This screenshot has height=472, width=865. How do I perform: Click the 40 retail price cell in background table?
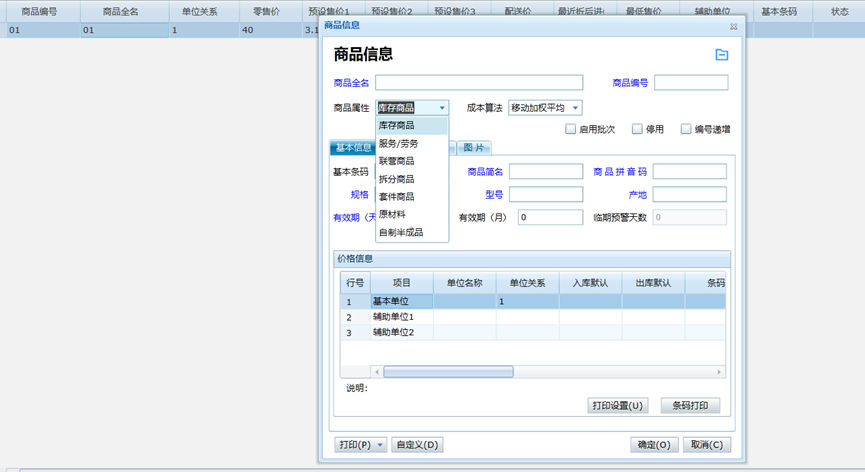271,30
